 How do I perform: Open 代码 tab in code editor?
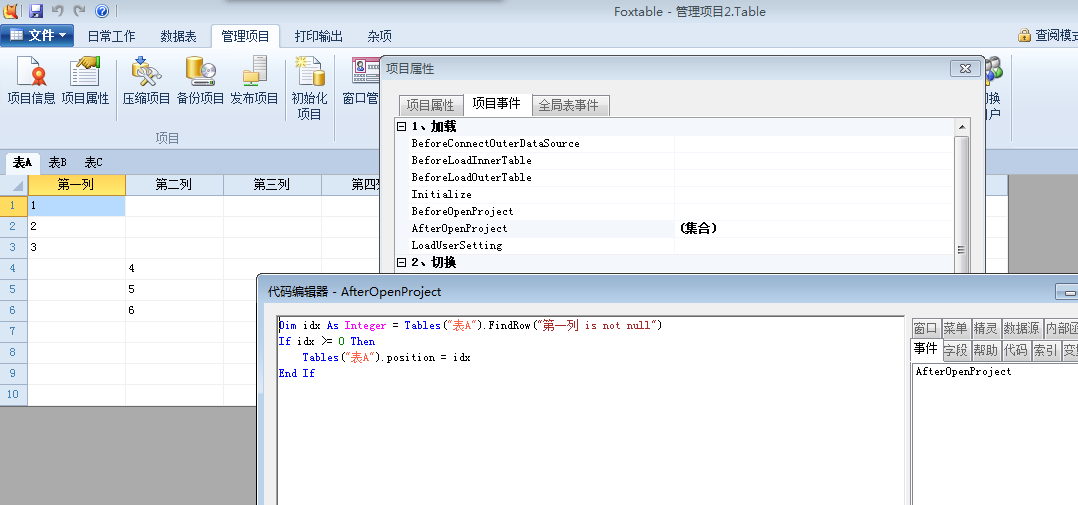pyautogui.click(x=1015, y=350)
